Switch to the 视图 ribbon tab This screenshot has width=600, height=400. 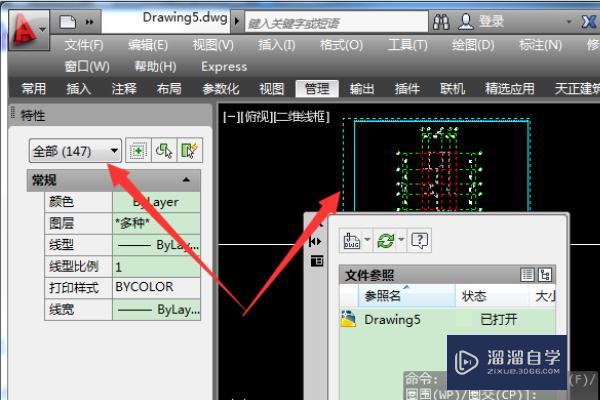(272, 89)
